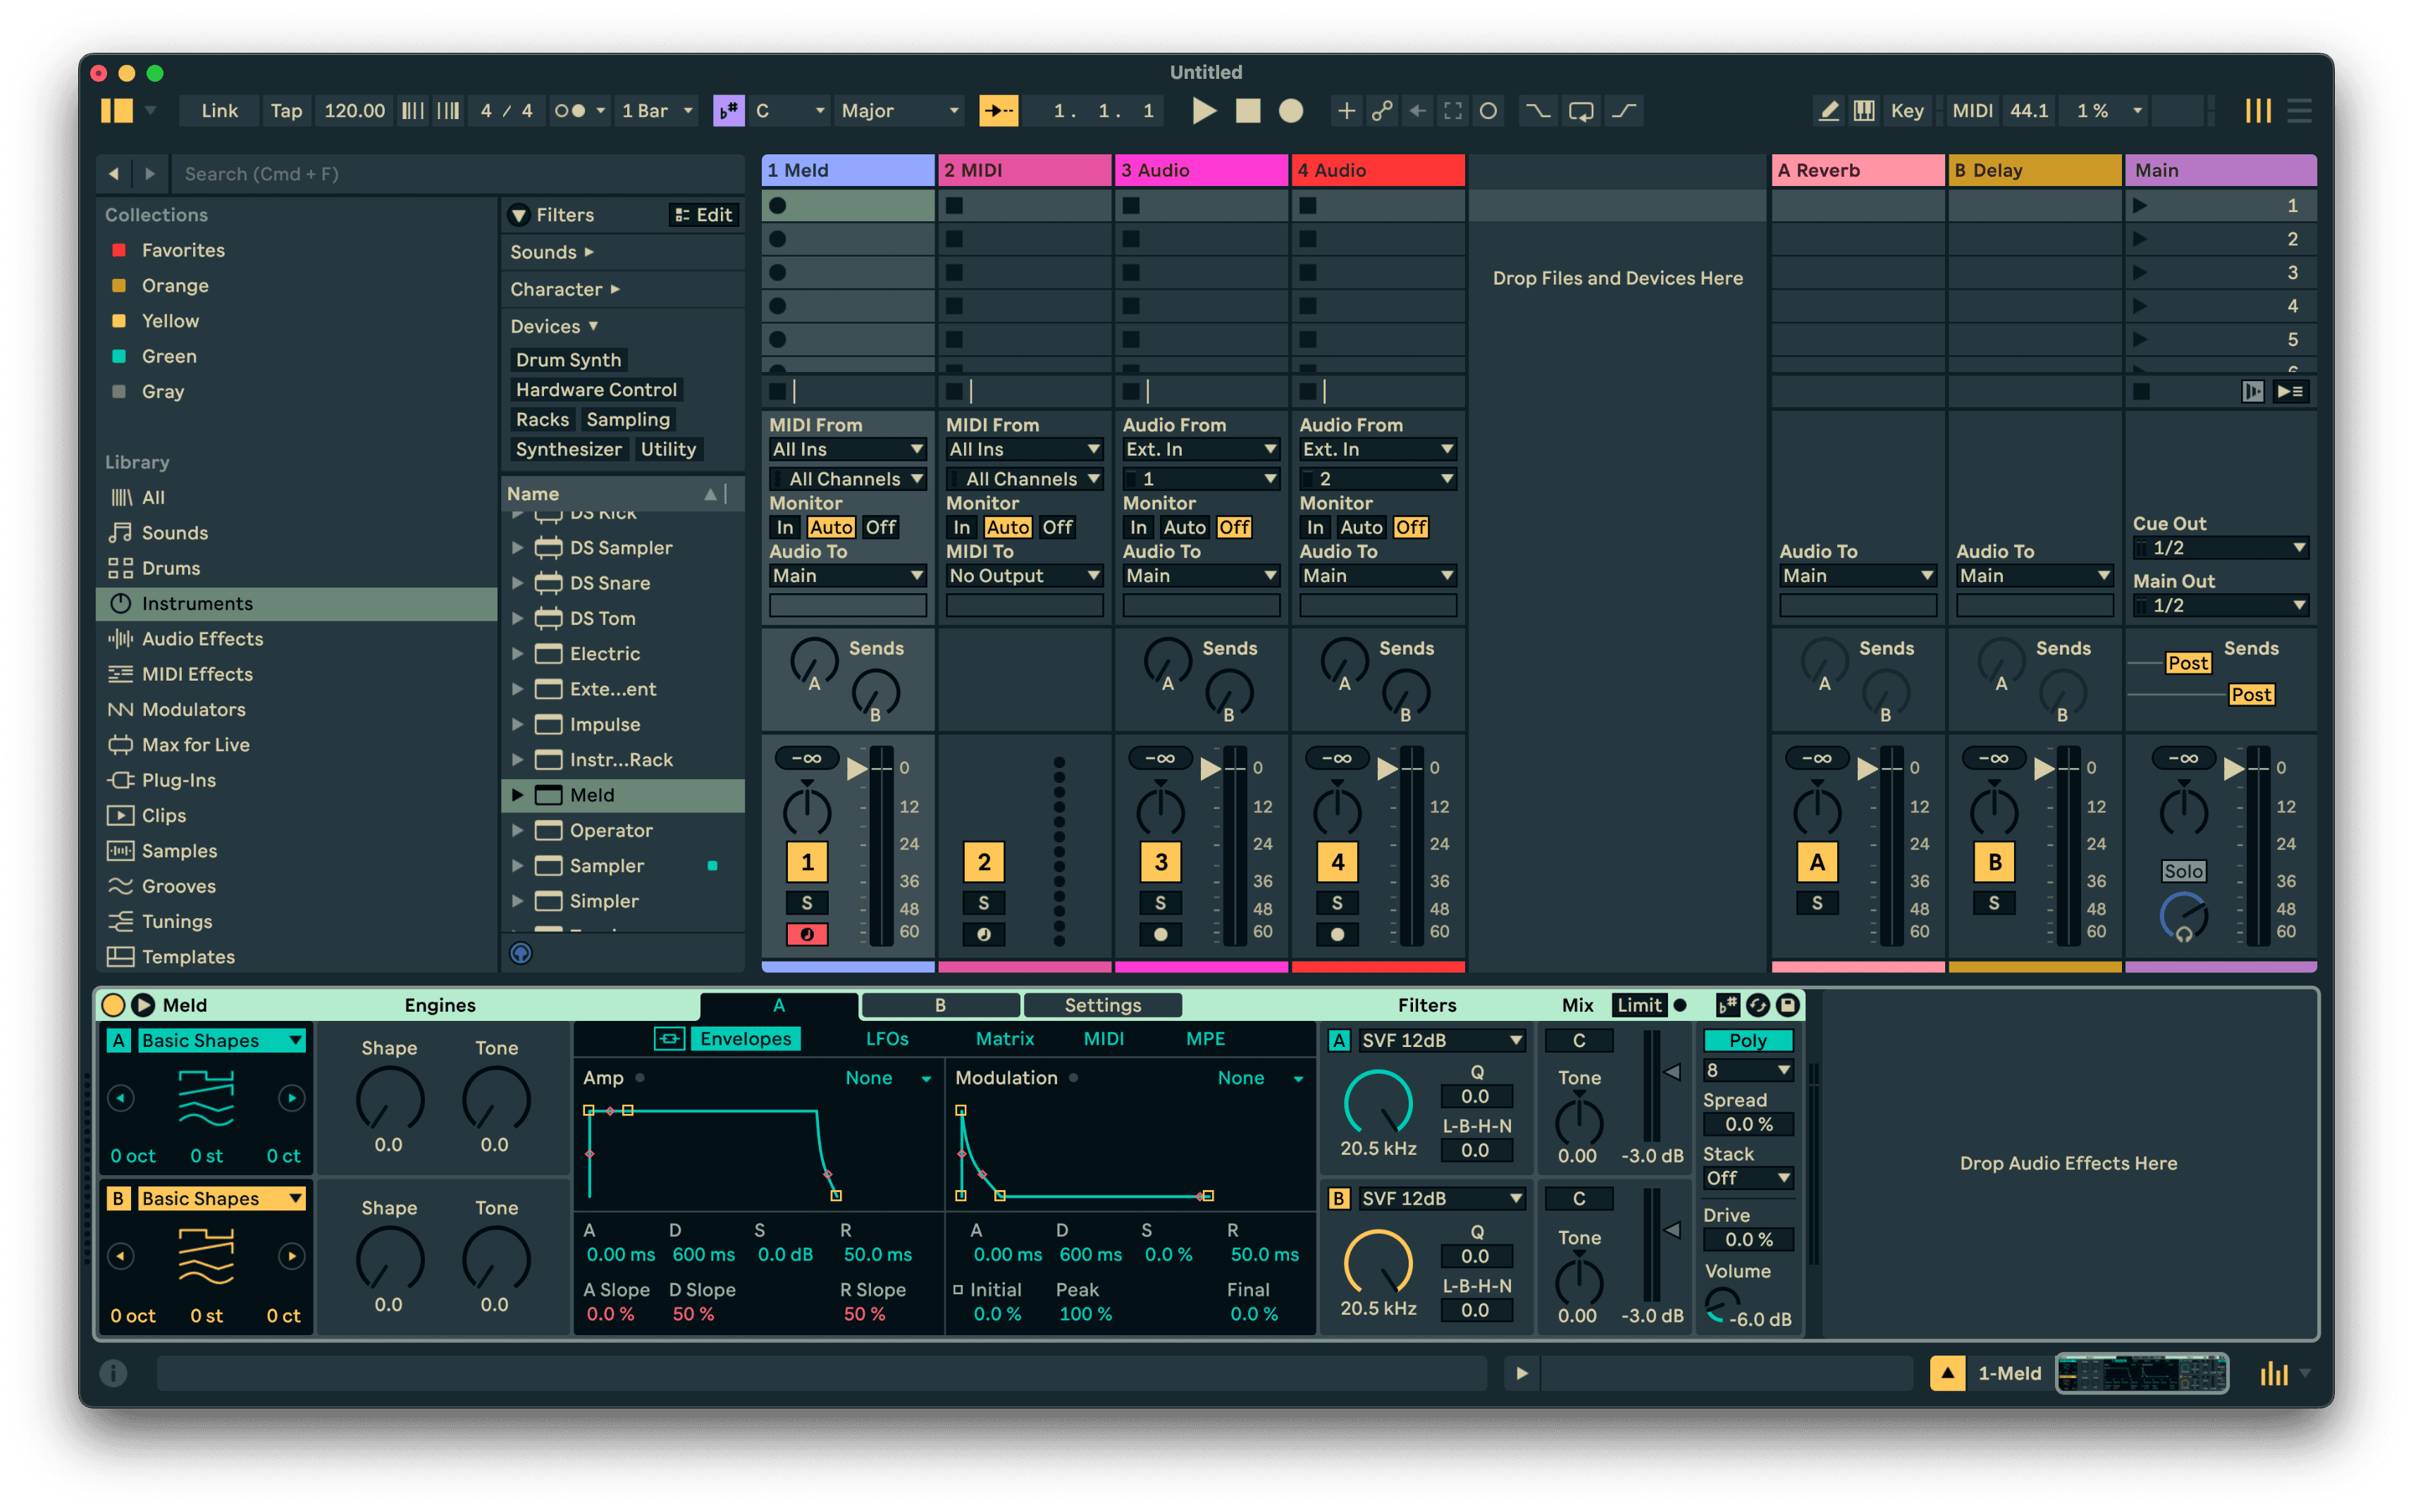Open Engine A Basic Shapes oscillator dropdown
The width and height of the screenshot is (2413, 1512).
(x=221, y=1040)
